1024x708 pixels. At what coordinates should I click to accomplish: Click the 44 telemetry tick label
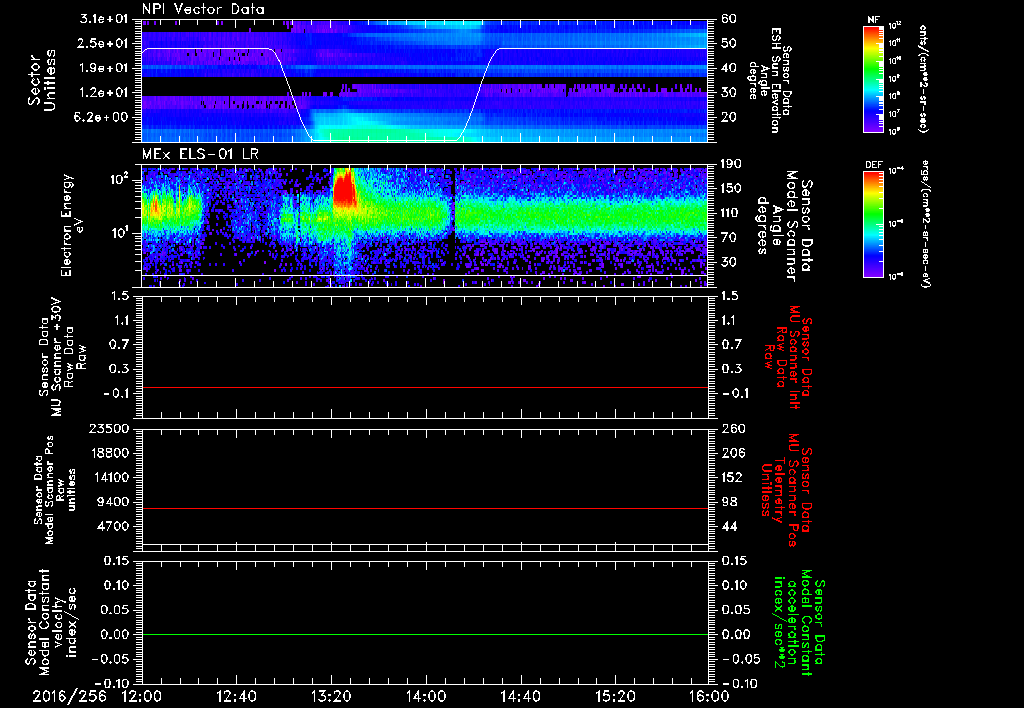click(x=729, y=526)
